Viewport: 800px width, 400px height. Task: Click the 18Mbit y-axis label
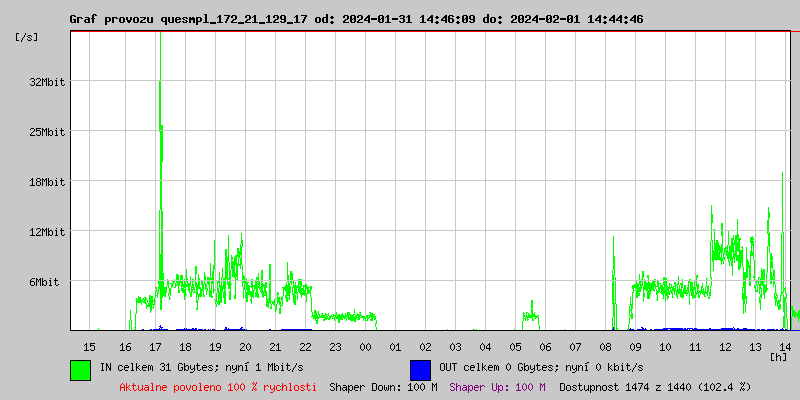(46, 182)
